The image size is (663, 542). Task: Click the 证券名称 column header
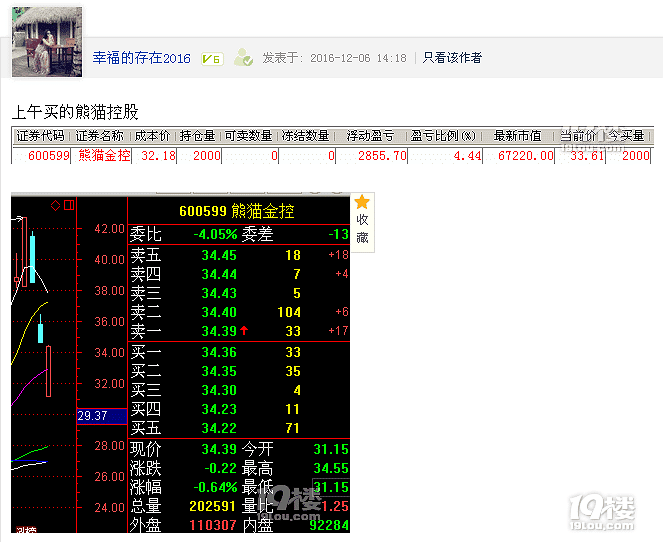point(100,136)
